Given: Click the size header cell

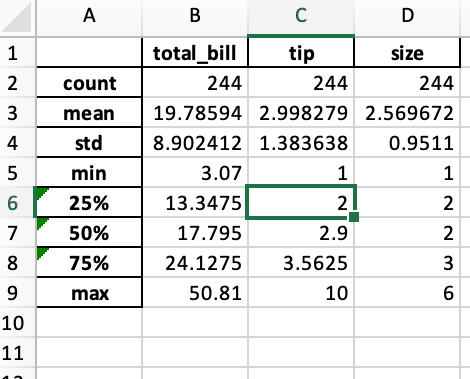Looking at the screenshot, I should coord(407,53).
